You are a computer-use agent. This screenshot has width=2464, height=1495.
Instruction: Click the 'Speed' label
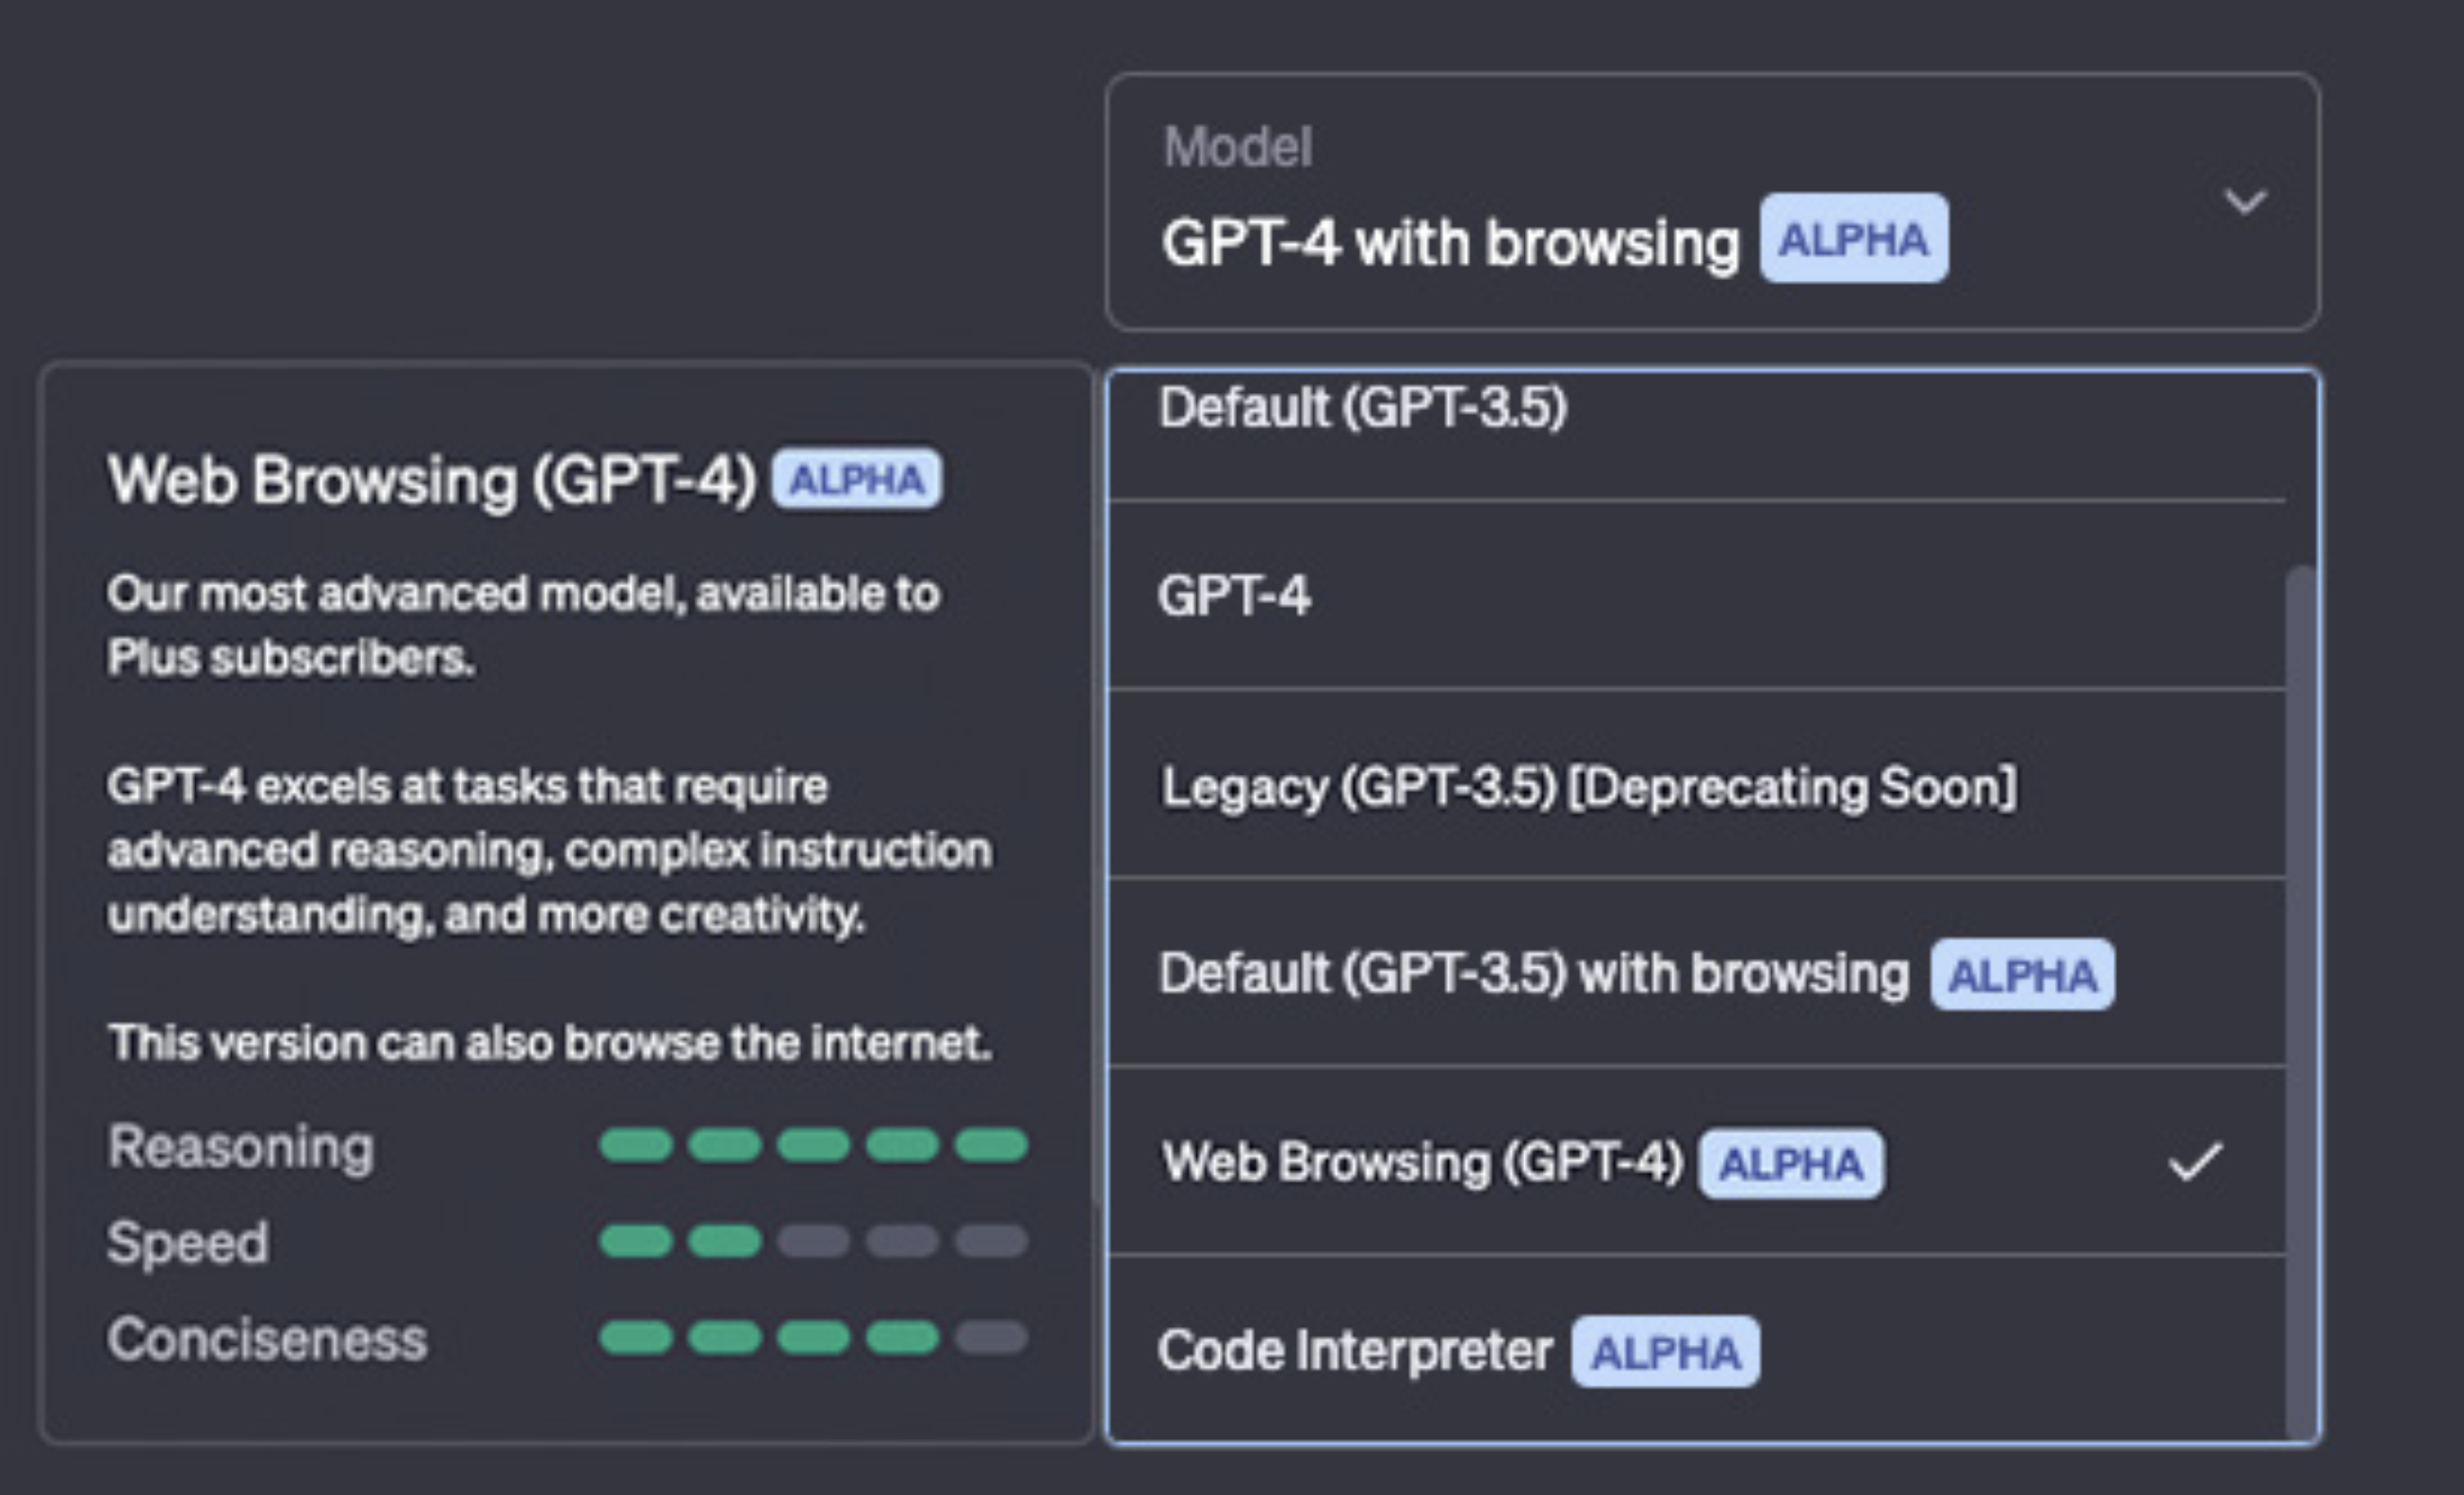pos(188,1243)
